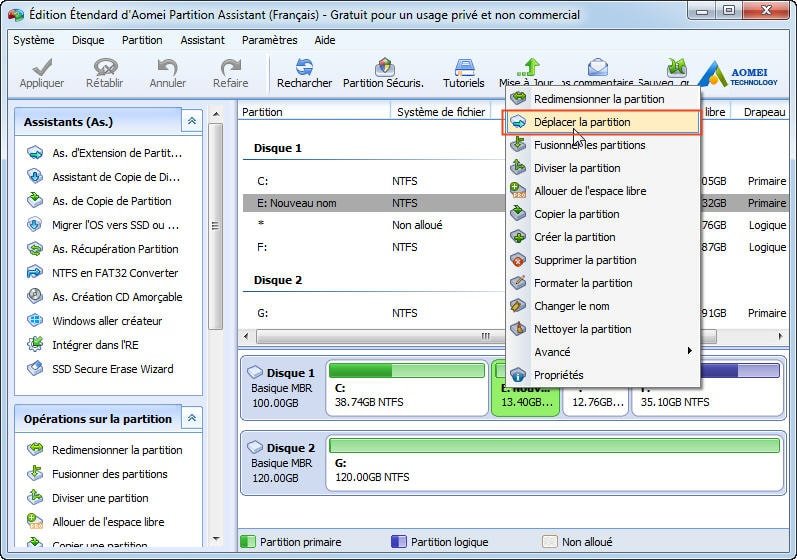Choose Diviser la partition in context menu
The height and width of the screenshot is (560, 797).
603,168
